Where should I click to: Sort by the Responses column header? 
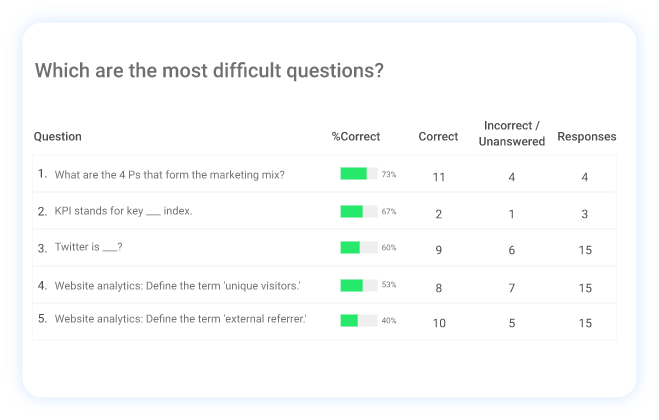586,137
